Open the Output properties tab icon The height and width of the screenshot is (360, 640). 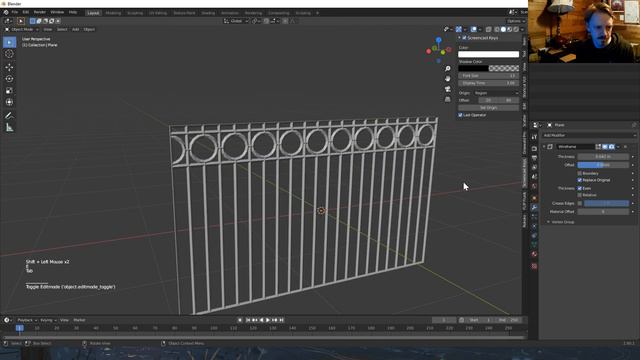point(534,158)
